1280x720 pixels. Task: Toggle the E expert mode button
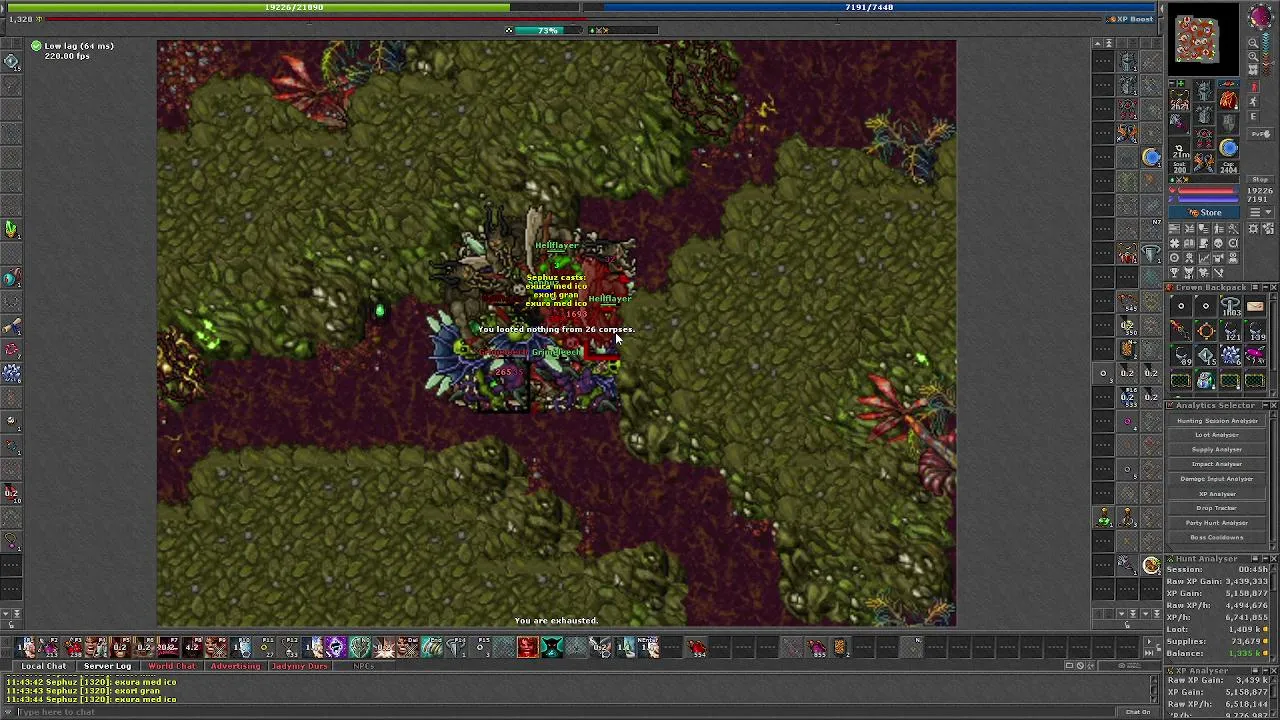pos(1254,116)
